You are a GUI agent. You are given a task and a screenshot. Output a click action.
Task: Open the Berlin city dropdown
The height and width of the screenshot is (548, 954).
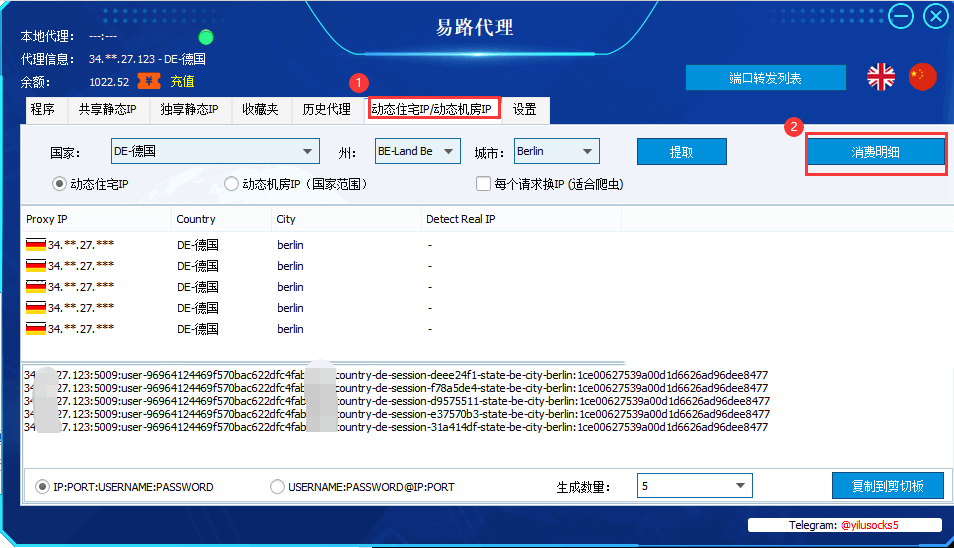point(557,151)
